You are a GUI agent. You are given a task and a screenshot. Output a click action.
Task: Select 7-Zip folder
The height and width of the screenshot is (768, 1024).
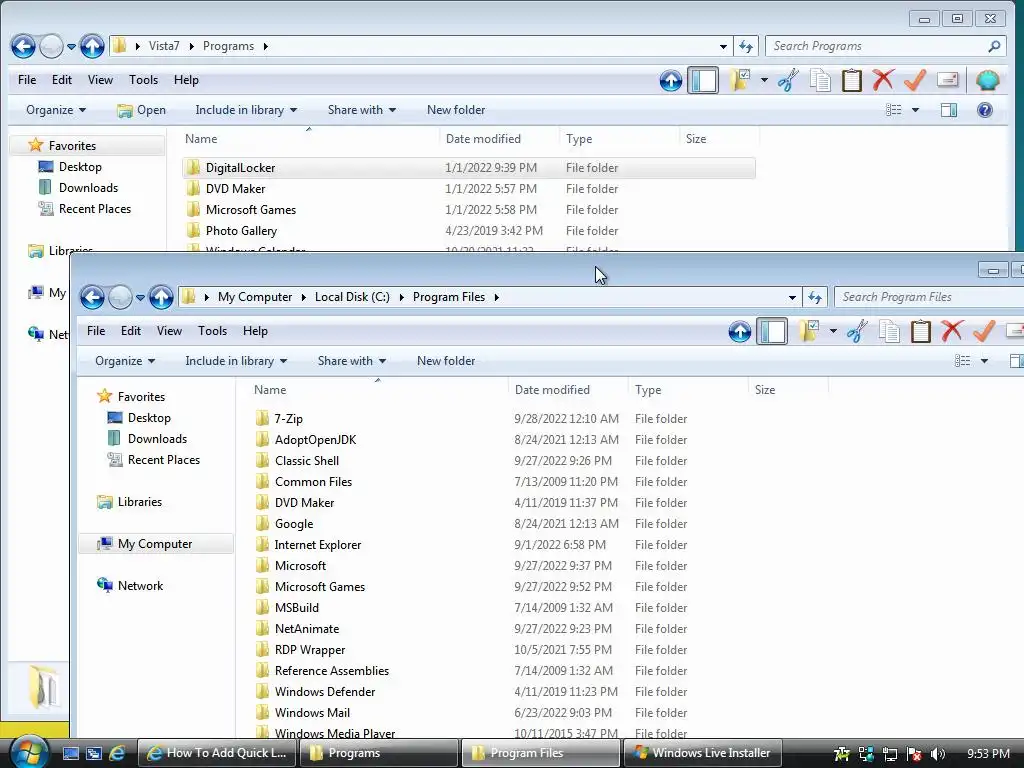pos(288,419)
